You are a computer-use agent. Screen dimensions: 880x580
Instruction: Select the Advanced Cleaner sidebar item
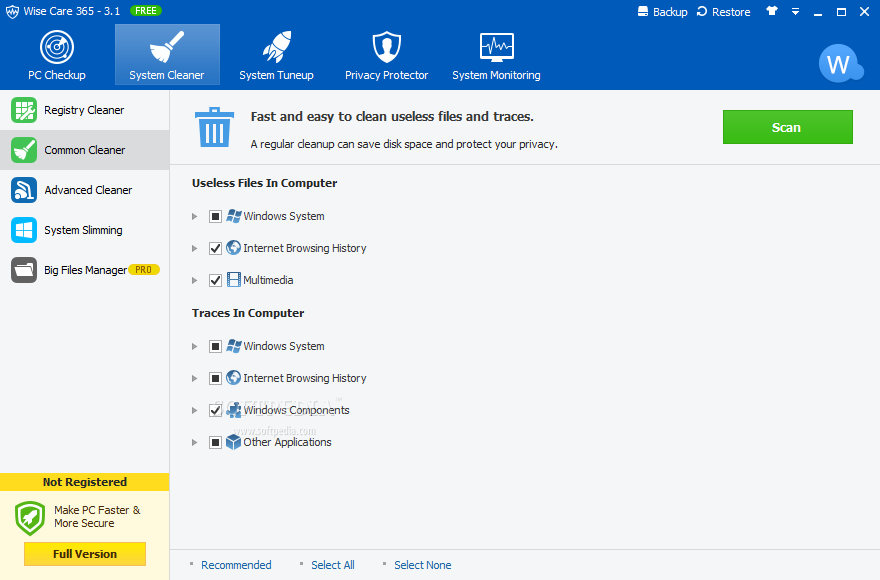point(84,190)
